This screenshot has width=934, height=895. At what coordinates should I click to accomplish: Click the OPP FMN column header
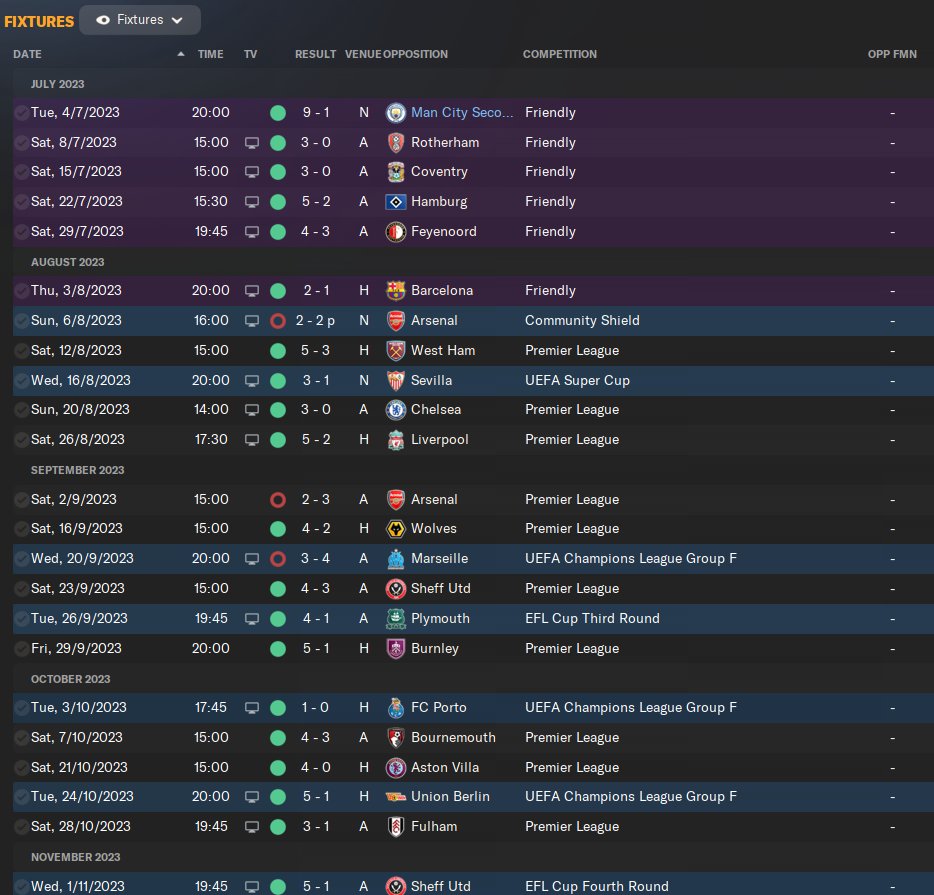(x=892, y=54)
